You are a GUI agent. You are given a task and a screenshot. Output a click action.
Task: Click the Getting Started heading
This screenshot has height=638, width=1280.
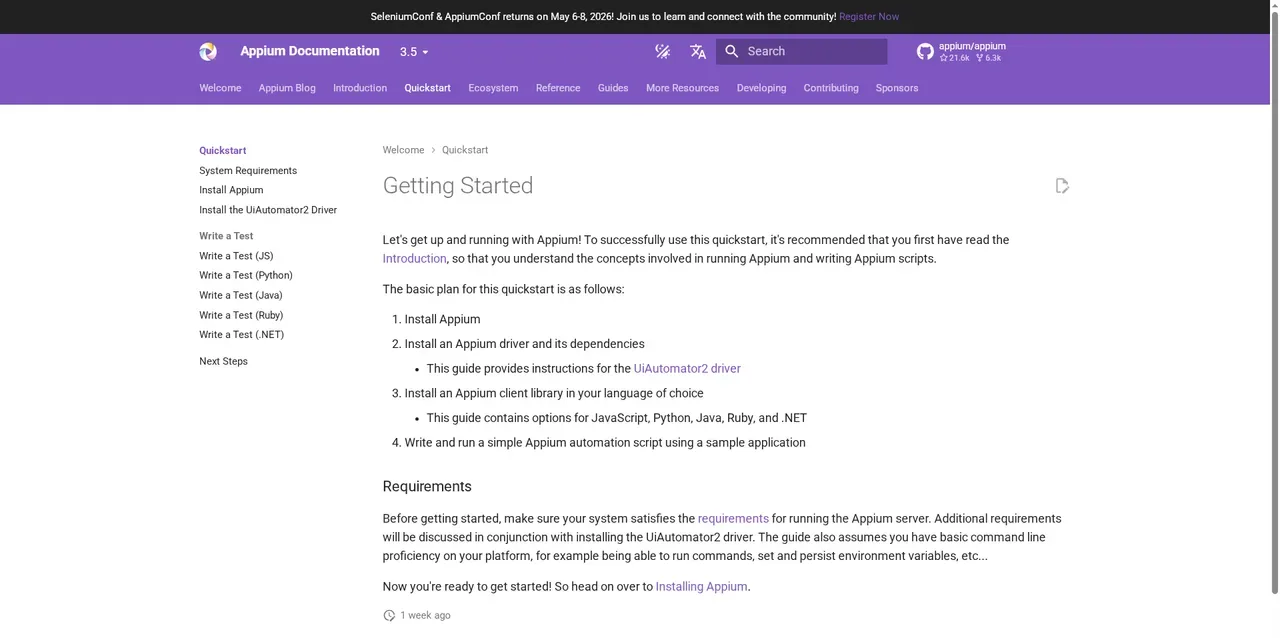click(x=458, y=186)
